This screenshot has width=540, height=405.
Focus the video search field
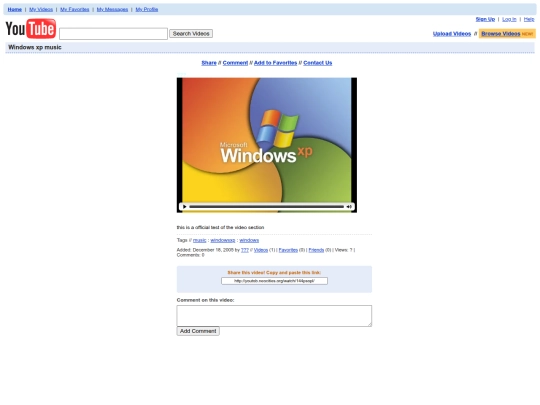pos(113,34)
